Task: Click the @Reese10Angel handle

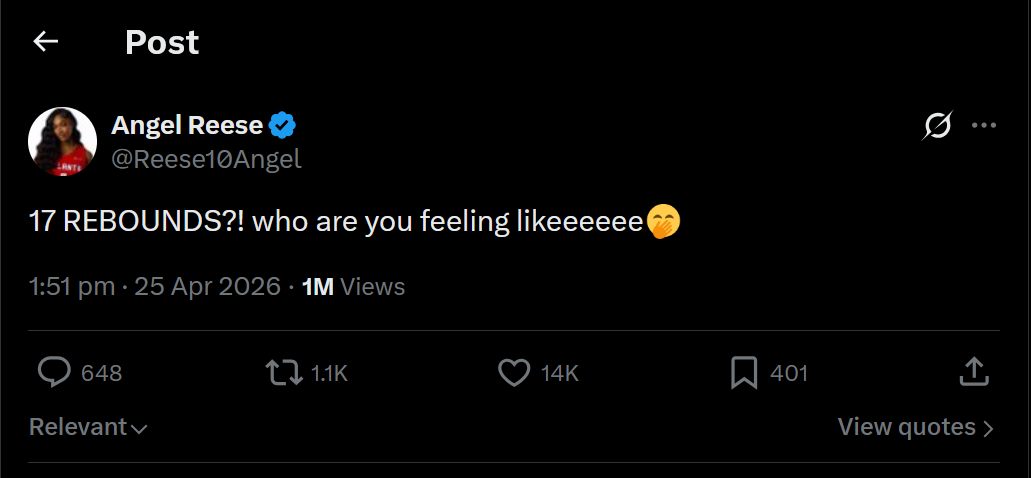Action: [206, 158]
